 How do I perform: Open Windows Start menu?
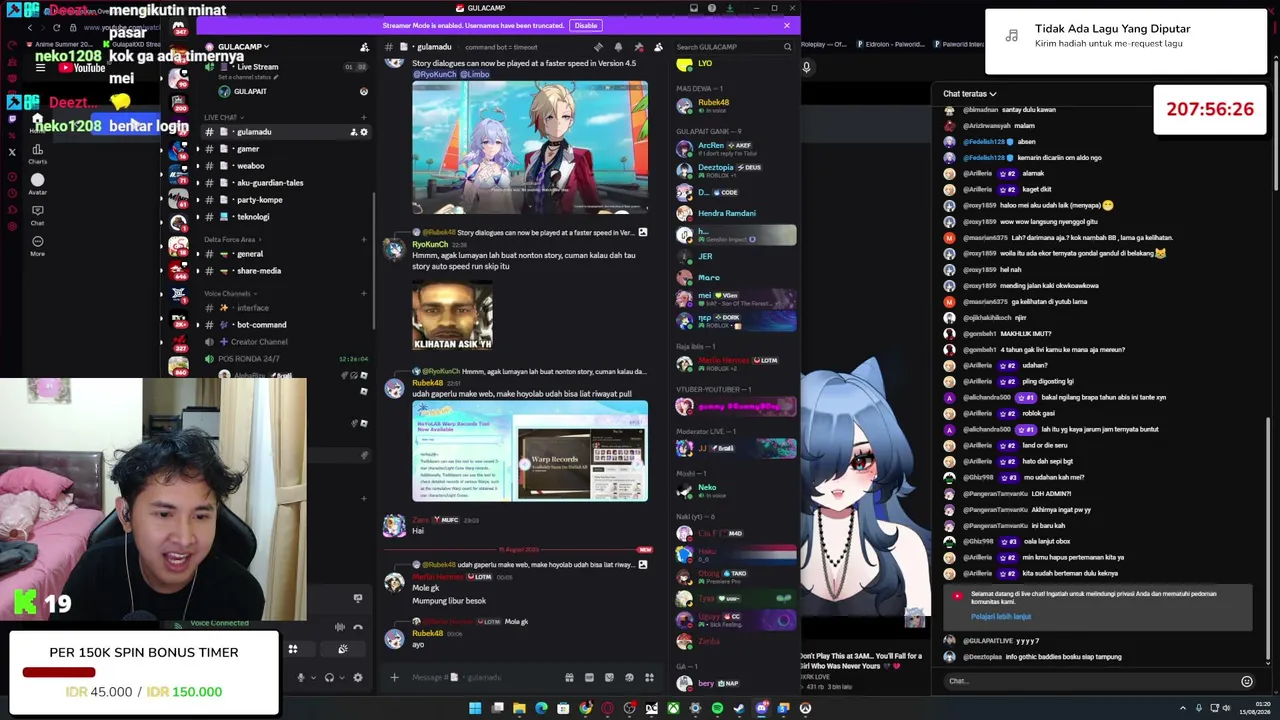(x=475, y=709)
